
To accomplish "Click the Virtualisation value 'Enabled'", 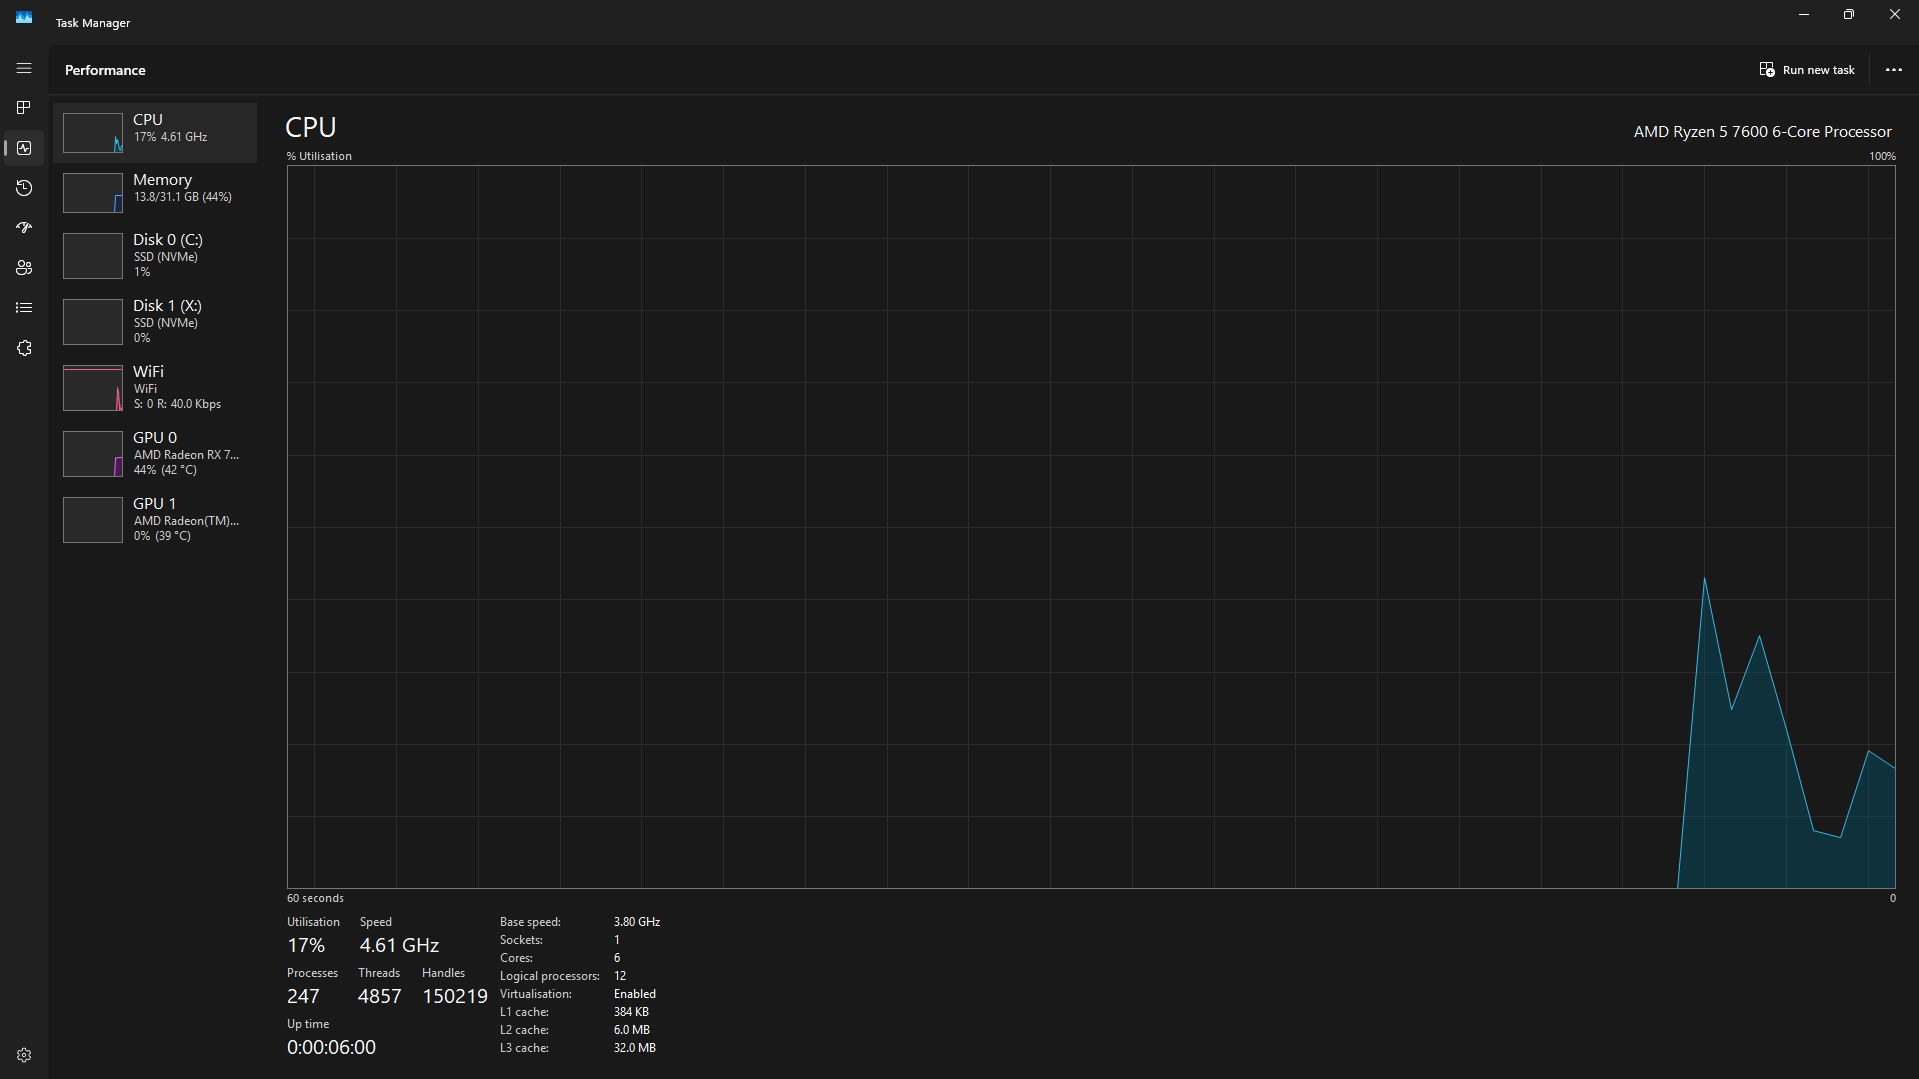I will coord(635,994).
